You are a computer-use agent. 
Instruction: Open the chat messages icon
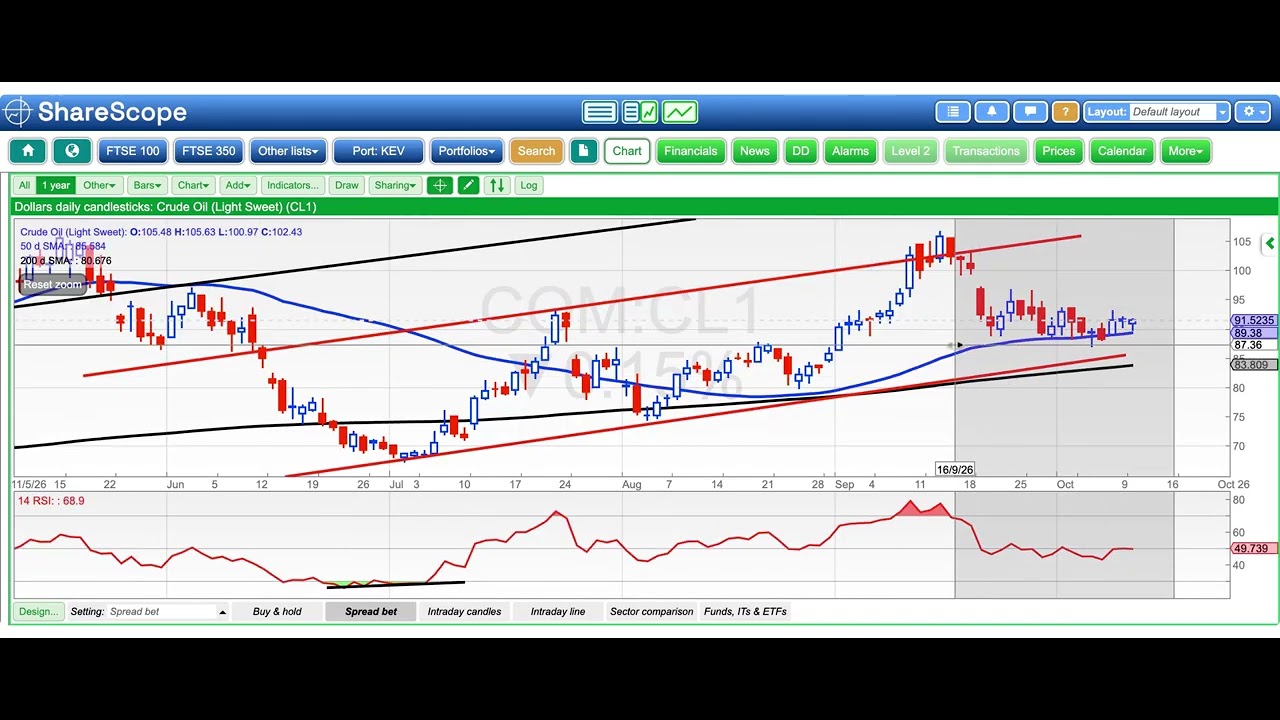pos(1029,112)
